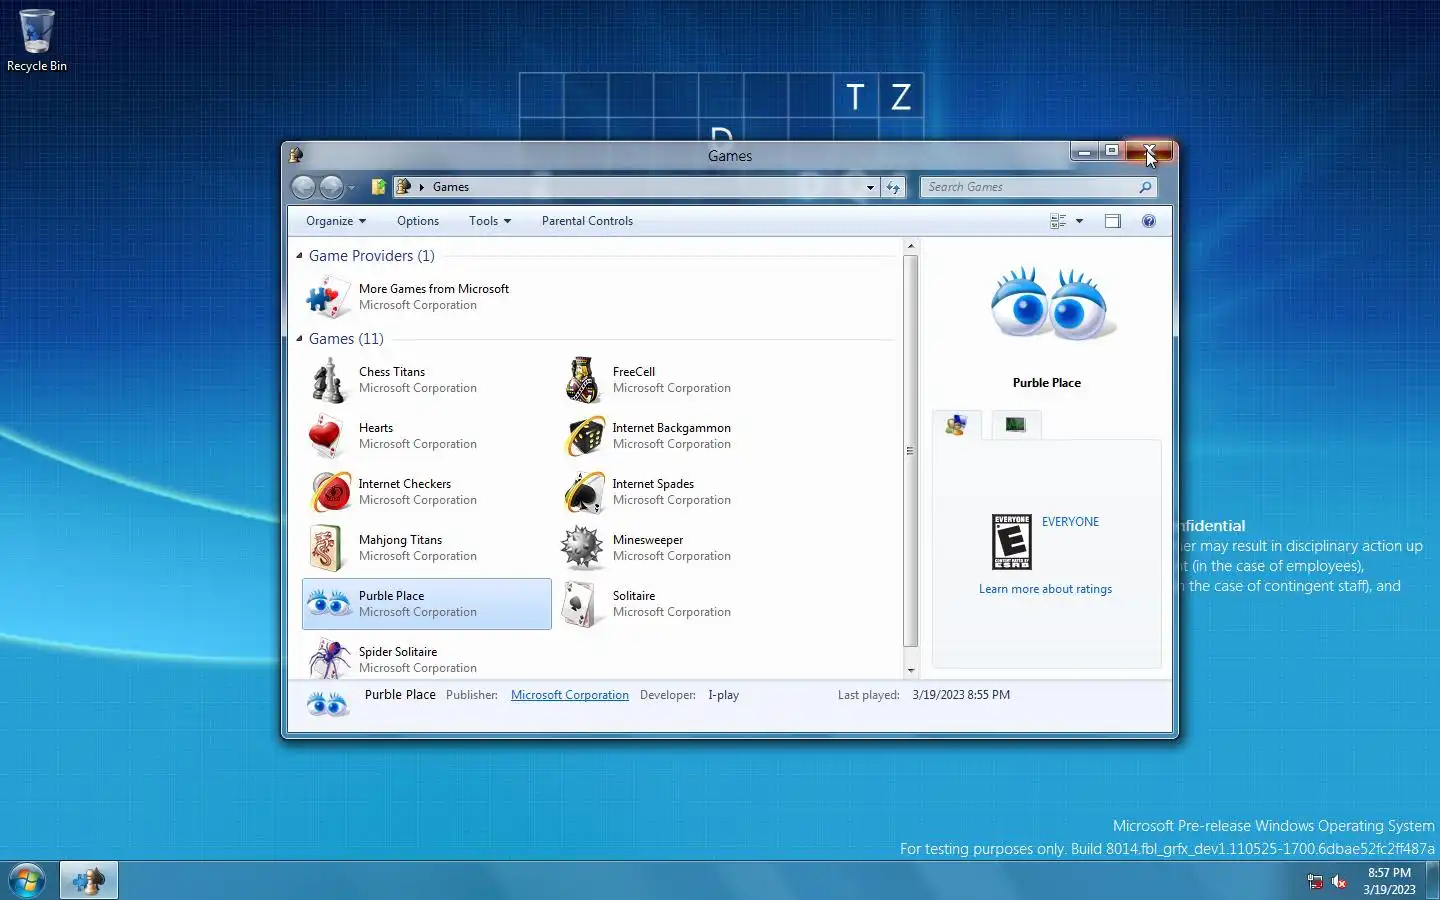Click the Purble Place icon in details pane

click(x=328, y=706)
